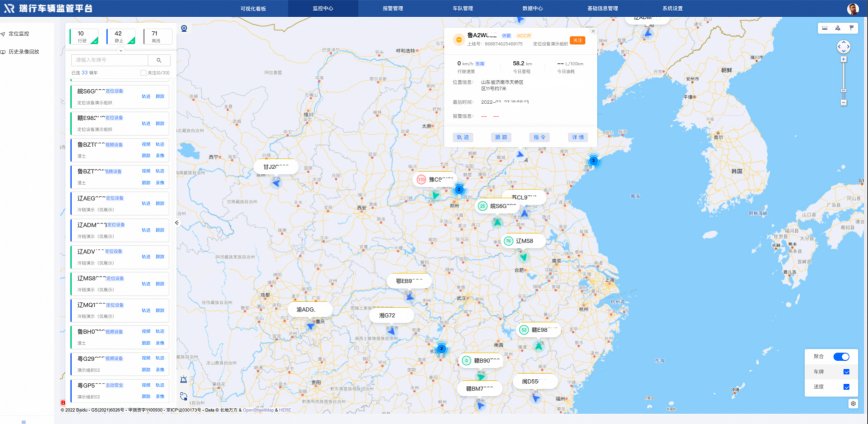Collapse the status cards using the small arrow

[x=121, y=50]
